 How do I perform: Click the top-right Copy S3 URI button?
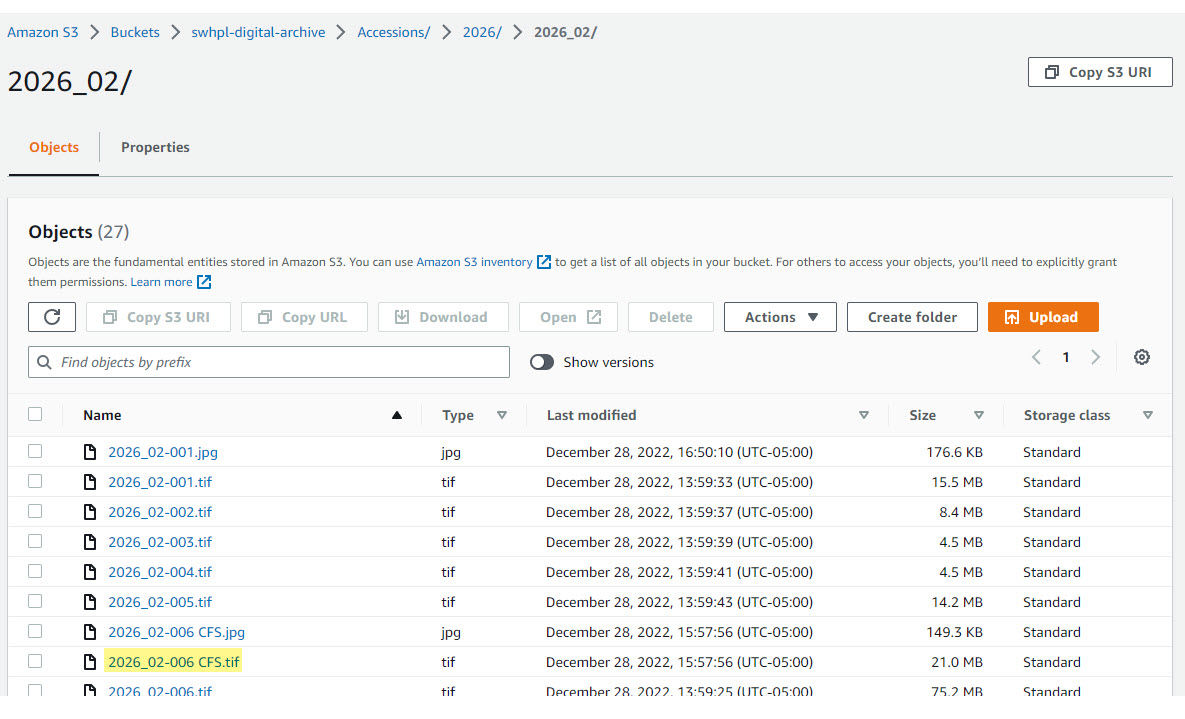click(1100, 72)
